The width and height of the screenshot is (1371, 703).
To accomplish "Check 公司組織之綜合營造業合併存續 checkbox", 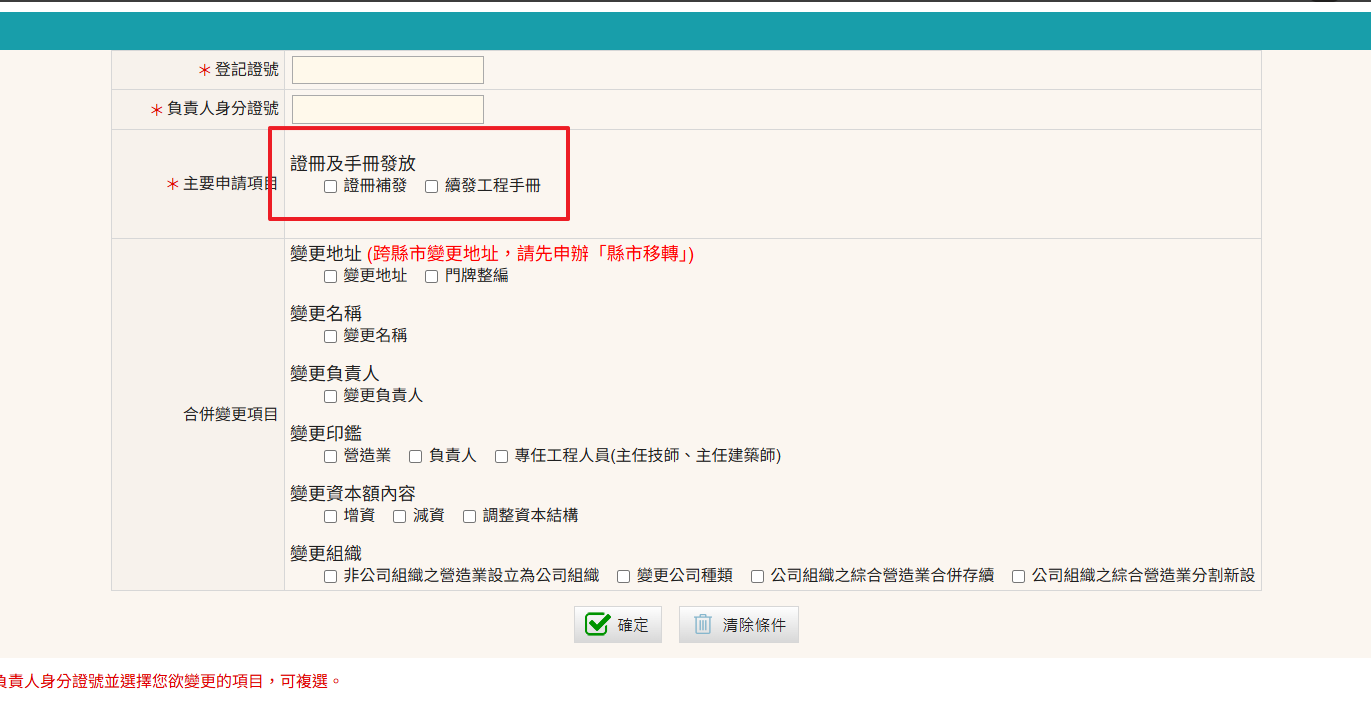I will click(758, 576).
